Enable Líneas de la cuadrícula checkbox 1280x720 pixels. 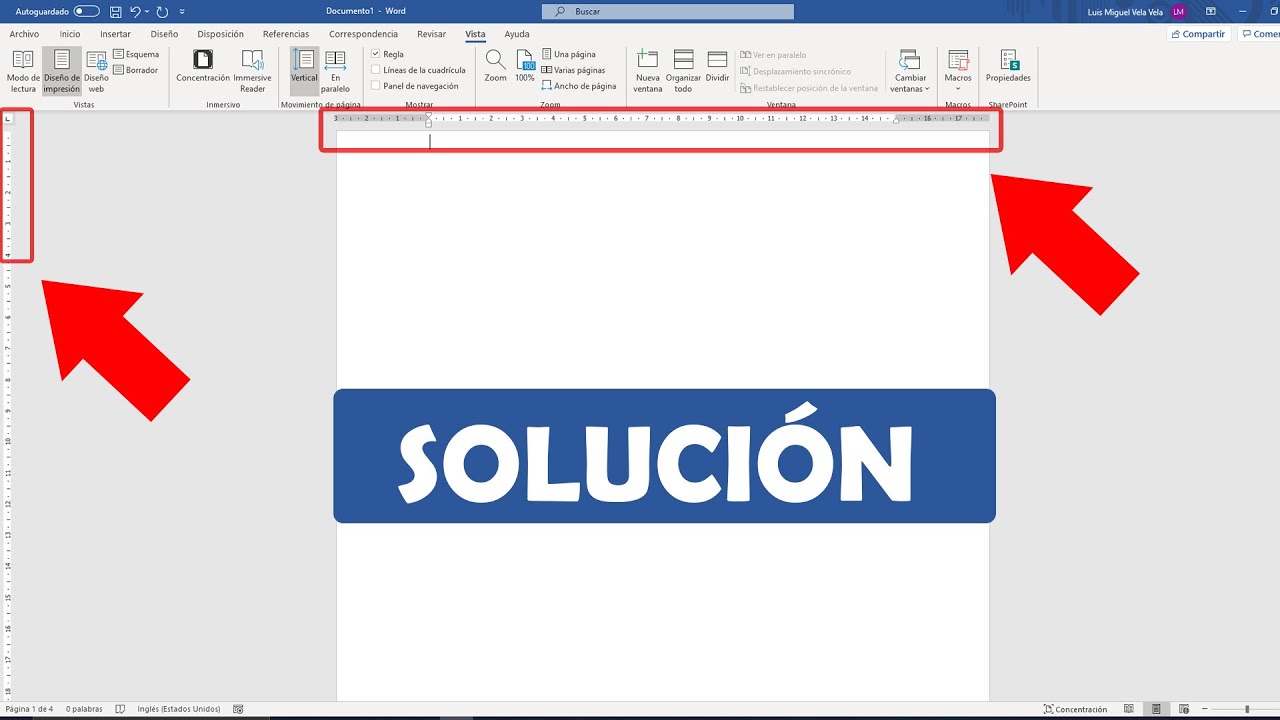coord(376,70)
